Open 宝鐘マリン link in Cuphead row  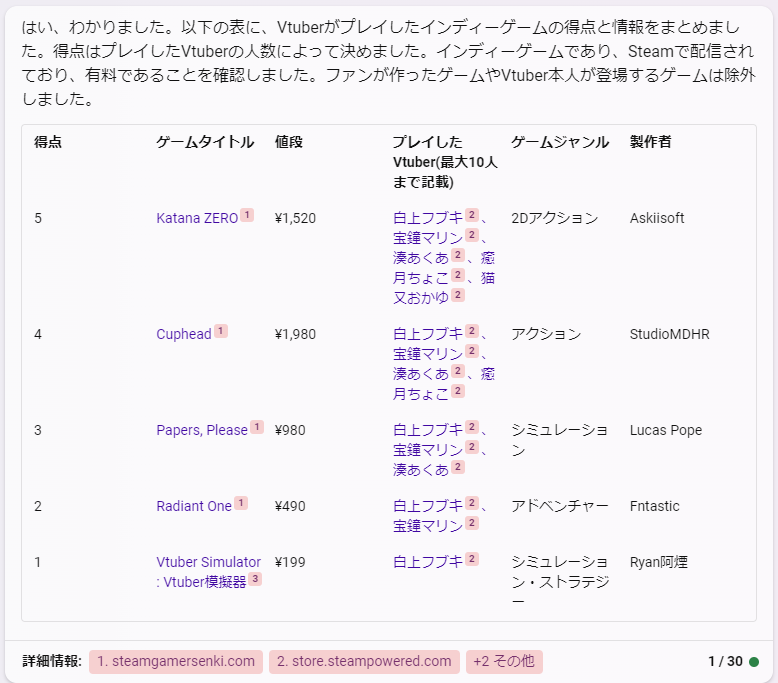tap(428, 354)
